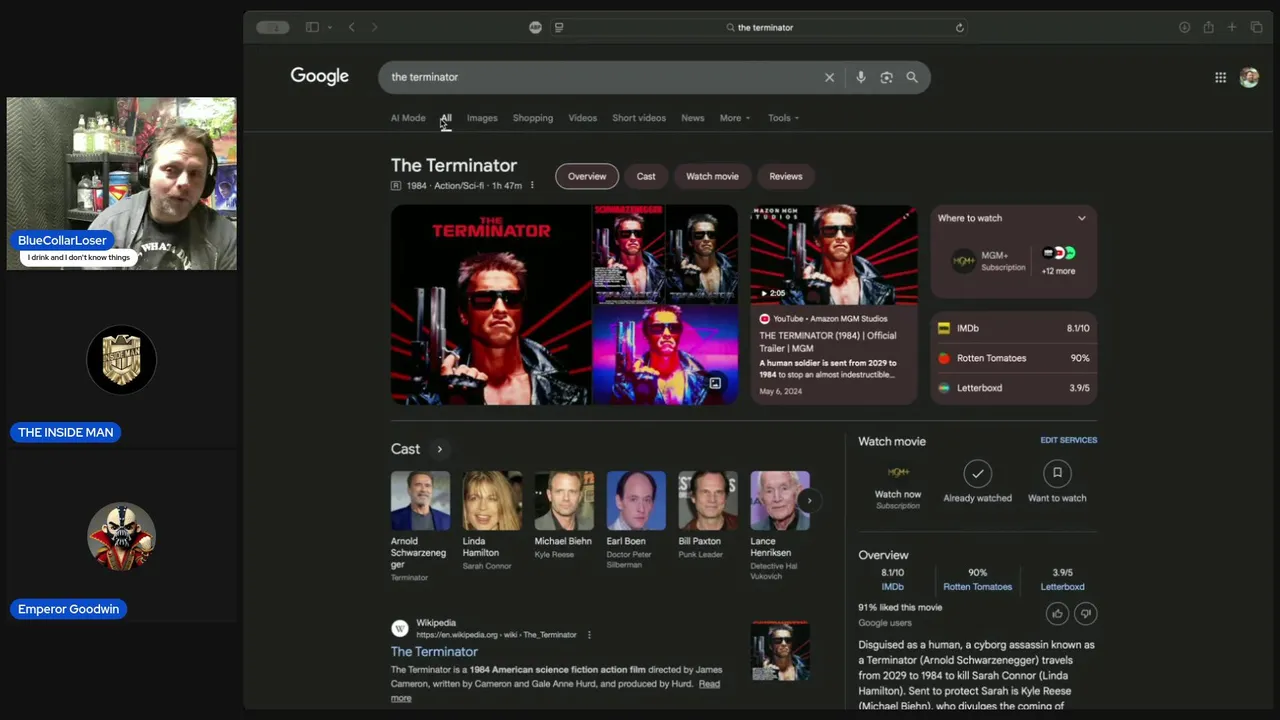Click the Watch movie chip
This screenshot has width=1280, height=720.
coord(712,176)
